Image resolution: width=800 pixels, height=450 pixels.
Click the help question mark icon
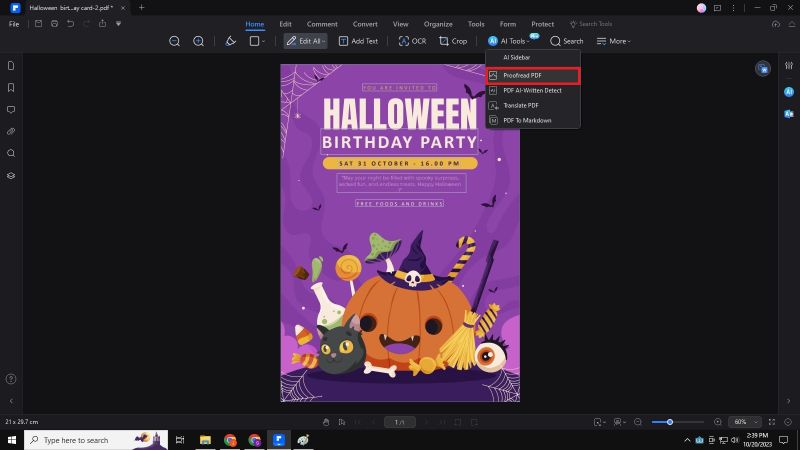[11, 379]
